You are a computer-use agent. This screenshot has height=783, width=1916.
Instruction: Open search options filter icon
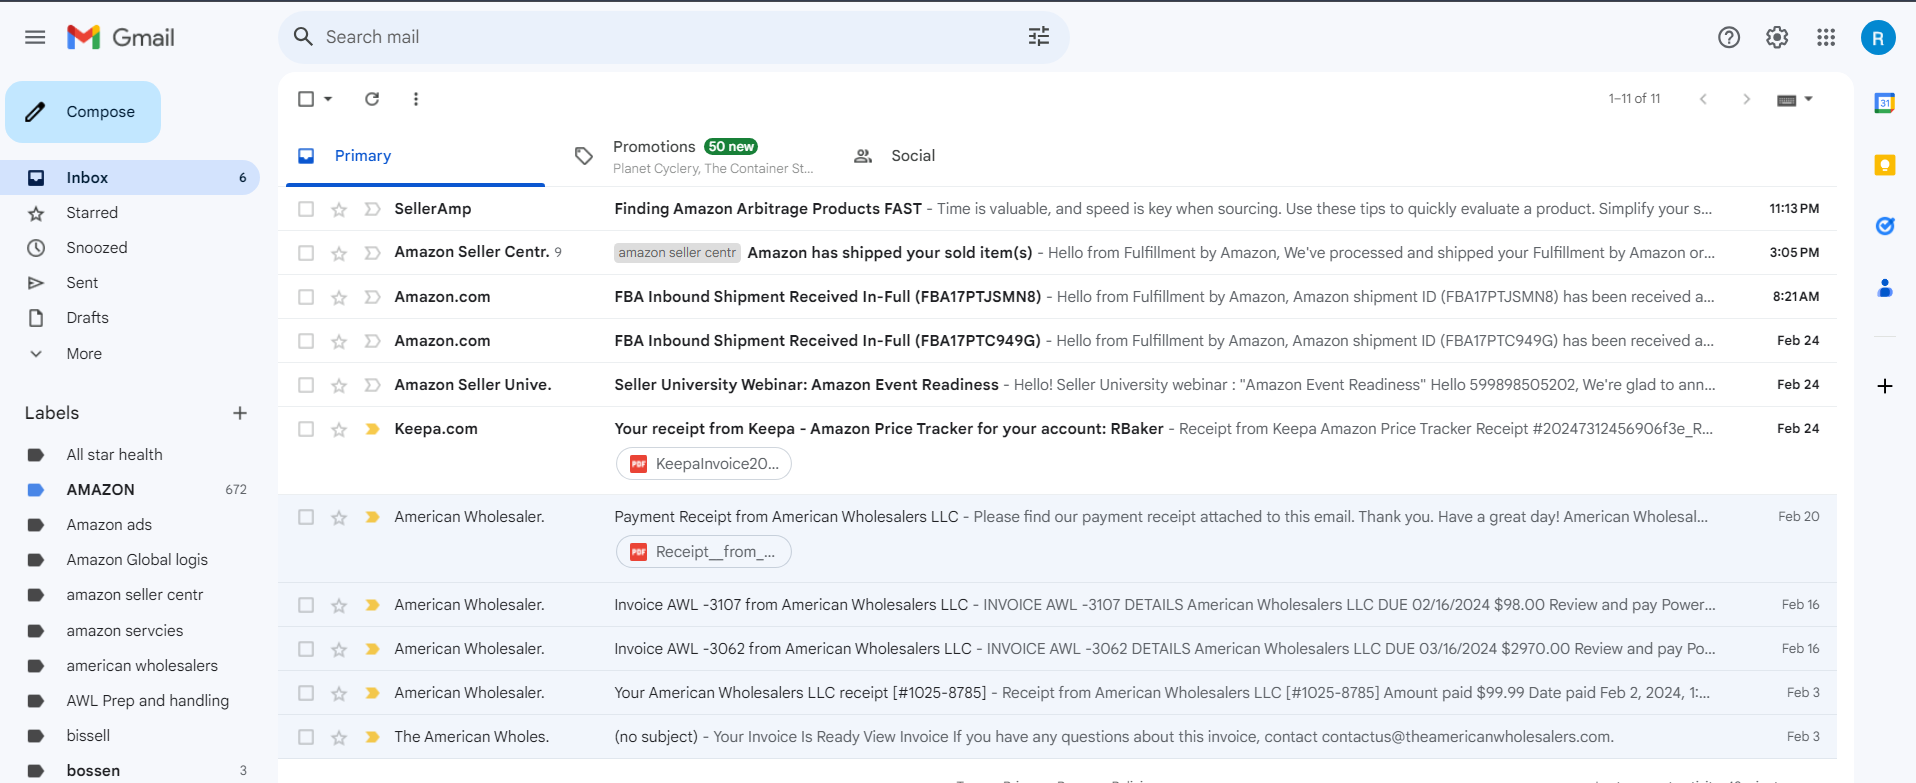[x=1039, y=37]
